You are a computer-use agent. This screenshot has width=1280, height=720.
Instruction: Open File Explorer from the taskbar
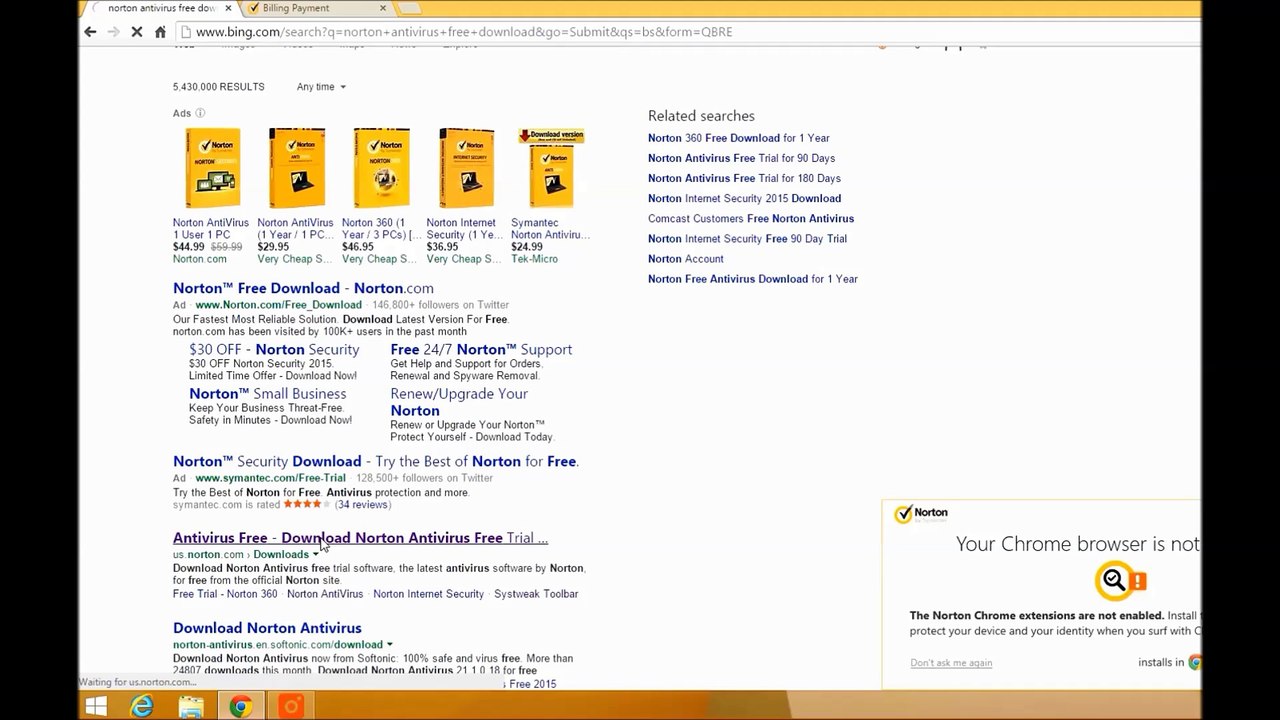pos(191,707)
